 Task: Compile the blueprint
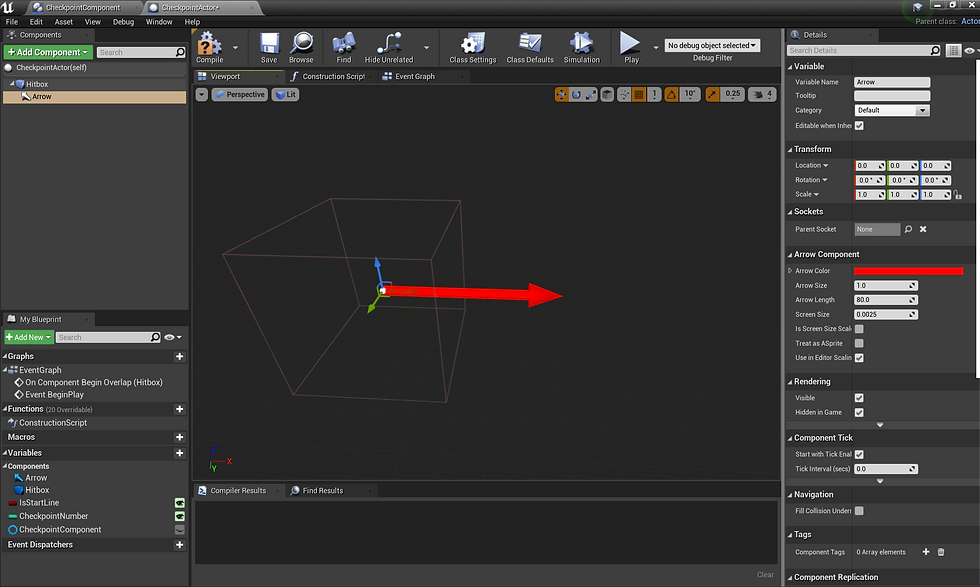click(x=209, y=48)
